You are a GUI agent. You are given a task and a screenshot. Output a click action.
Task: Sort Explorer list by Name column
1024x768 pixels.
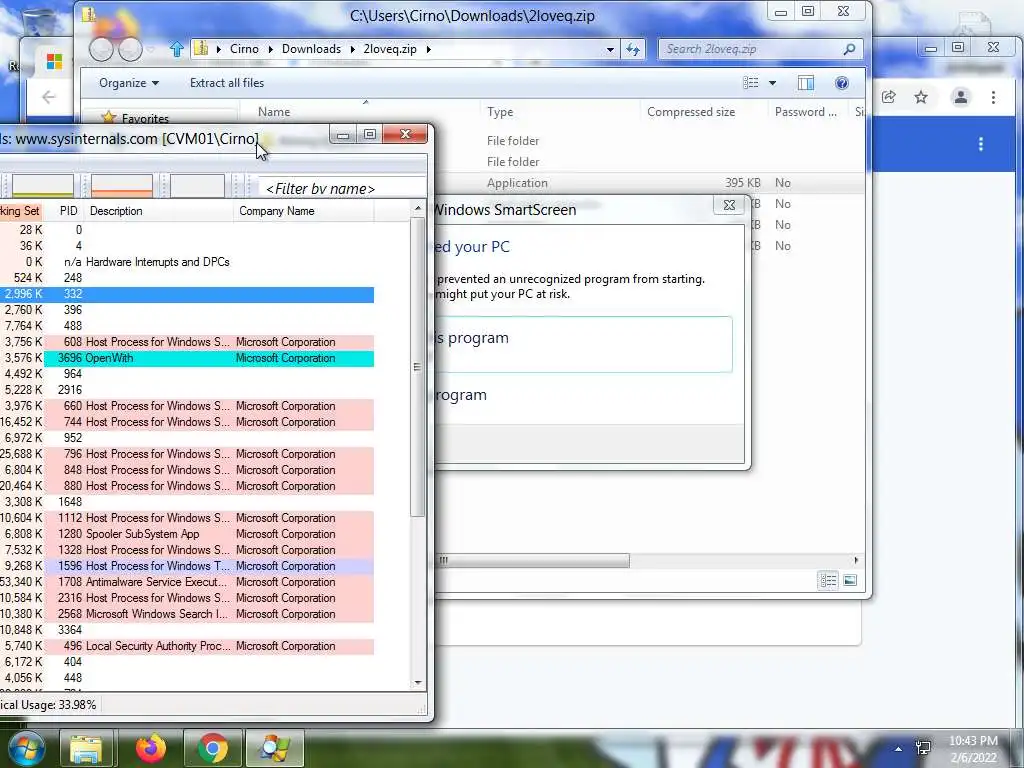coord(274,112)
